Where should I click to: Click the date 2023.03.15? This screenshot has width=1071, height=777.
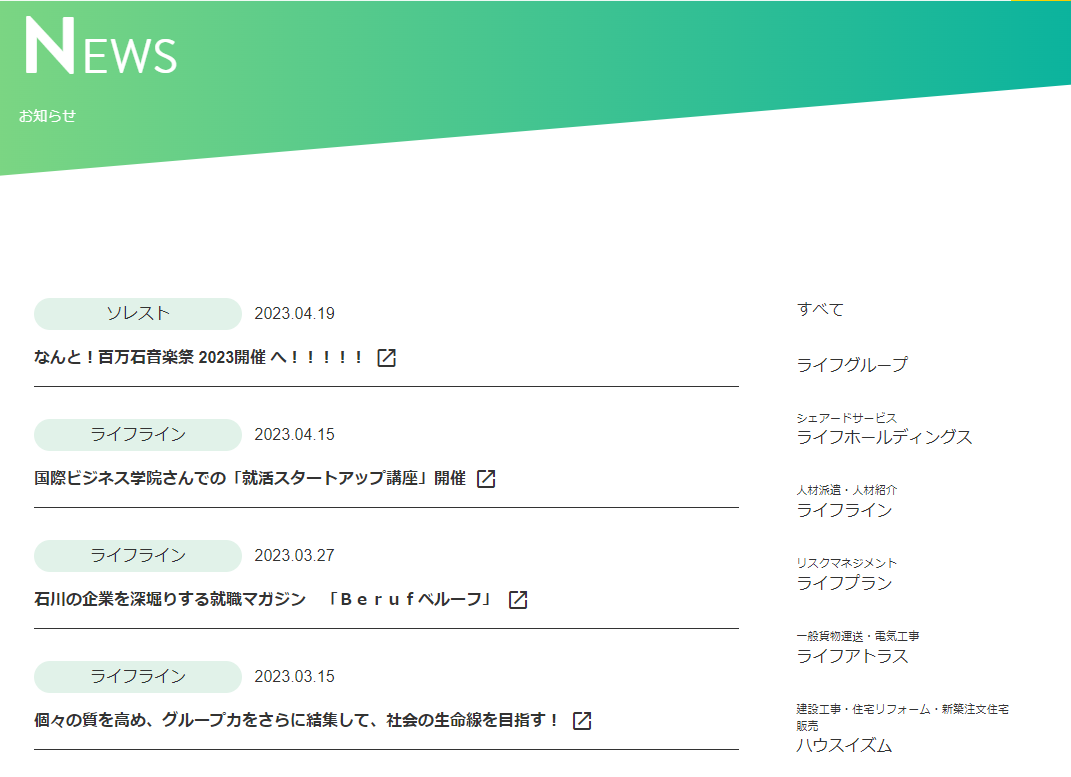[x=294, y=676]
